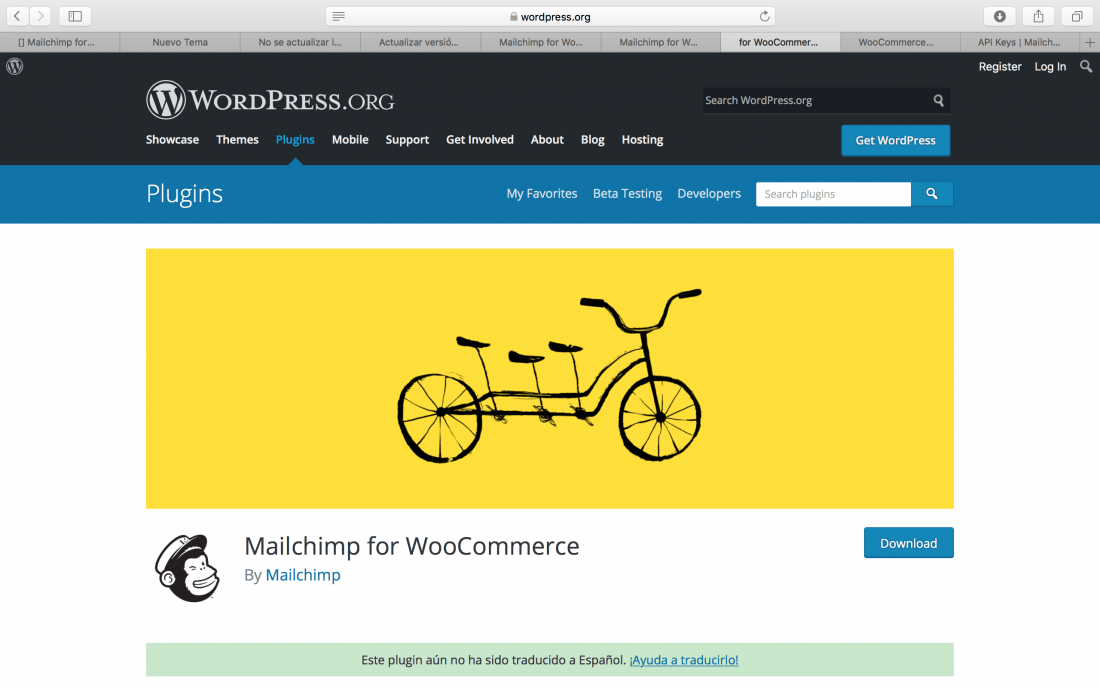The height and width of the screenshot is (688, 1100).
Task: Open Reader view icon in address bar
Action: click(338, 16)
